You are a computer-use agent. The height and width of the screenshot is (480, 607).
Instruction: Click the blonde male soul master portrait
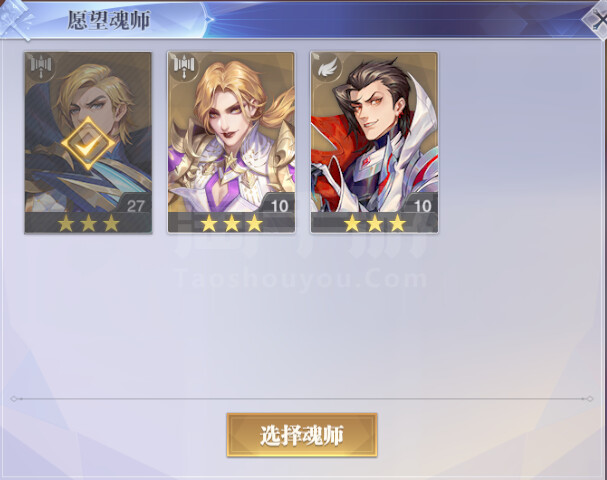(x=88, y=142)
